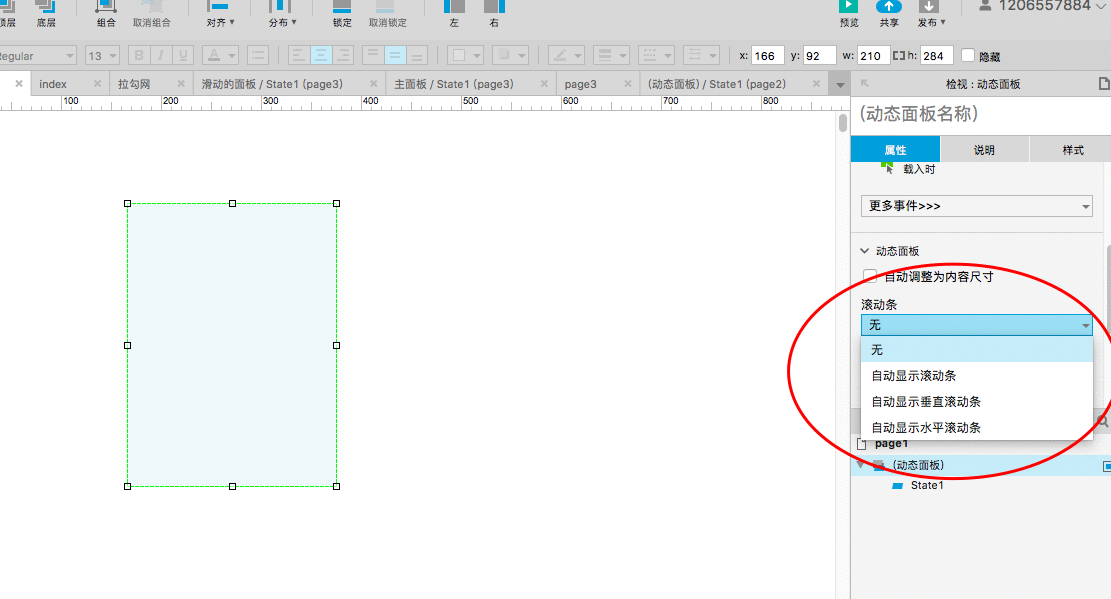Screen dimensions: 1111x599
Task: Insert a bulleted list
Action: [x=258, y=55]
